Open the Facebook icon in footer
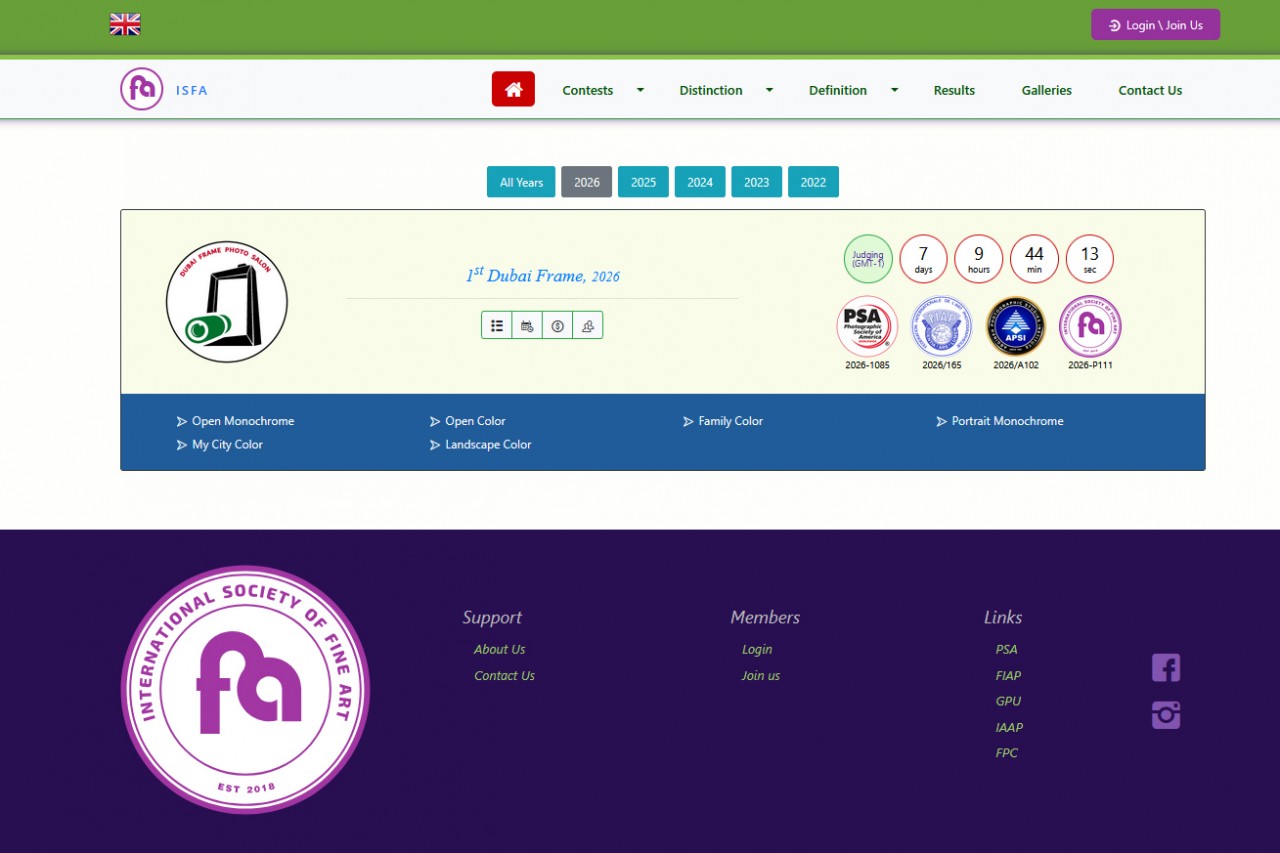This screenshot has height=853, width=1280. click(1166, 667)
